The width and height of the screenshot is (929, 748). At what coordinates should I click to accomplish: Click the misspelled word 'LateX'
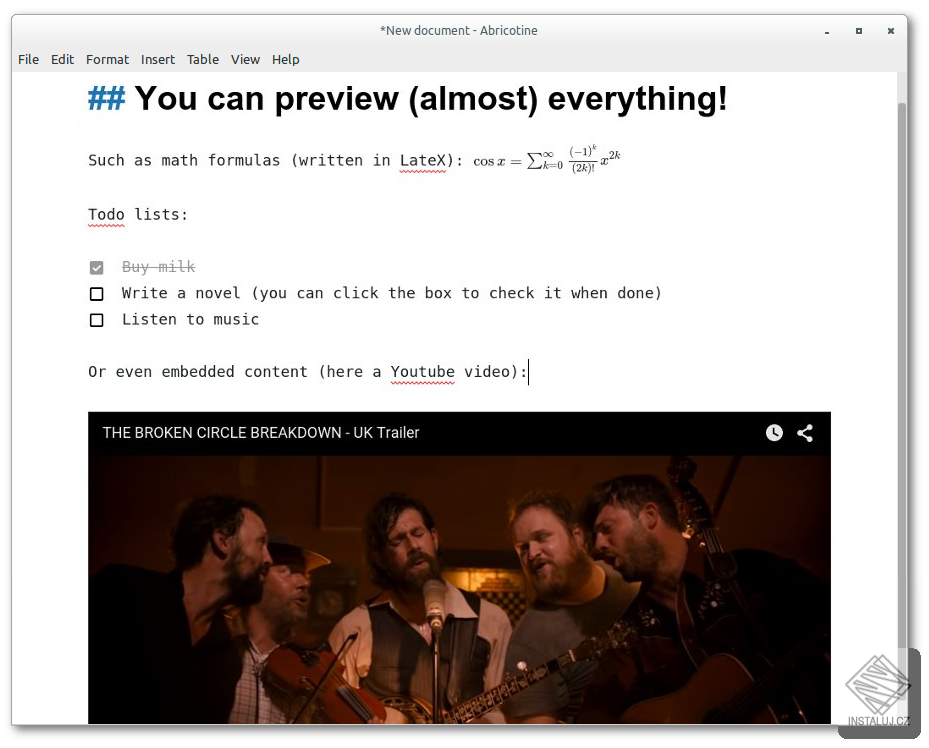(422, 160)
